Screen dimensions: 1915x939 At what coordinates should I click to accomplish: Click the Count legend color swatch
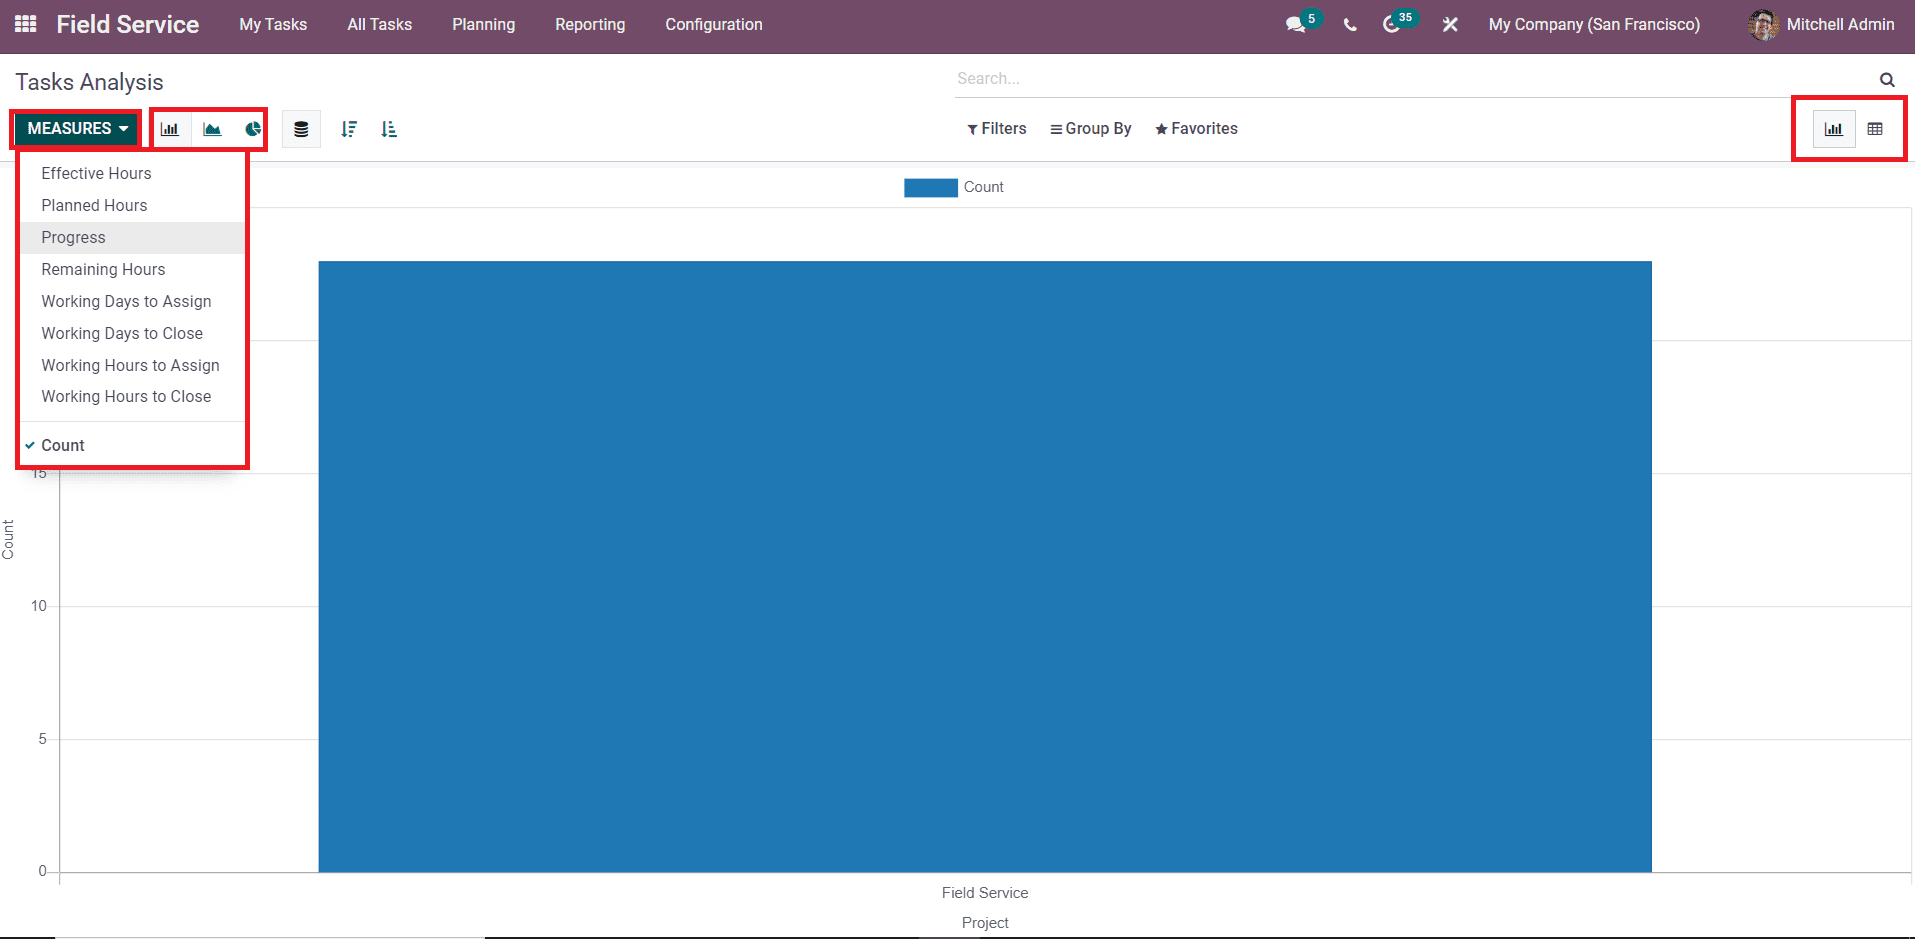[x=929, y=187]
